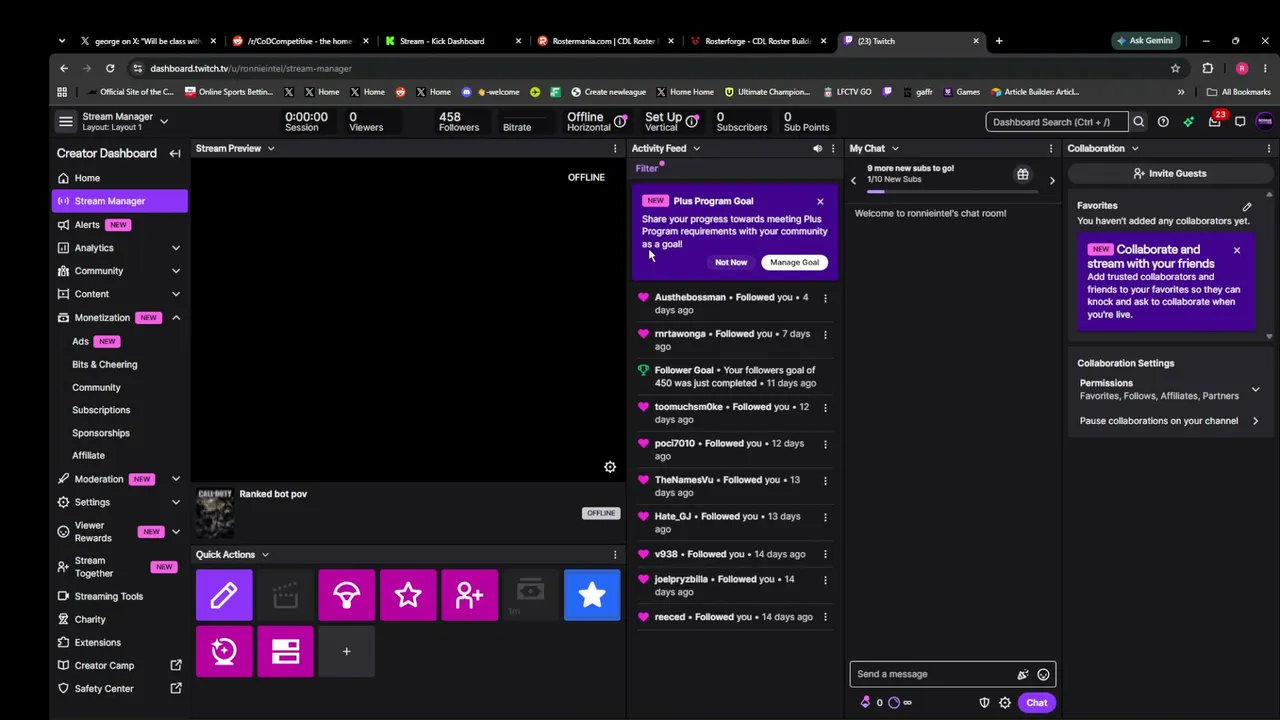Screen dimensions: 1280x720
Task: Expand the Permissions collaboration setting
Action: pyautogui.click(x=1255, y=390)
